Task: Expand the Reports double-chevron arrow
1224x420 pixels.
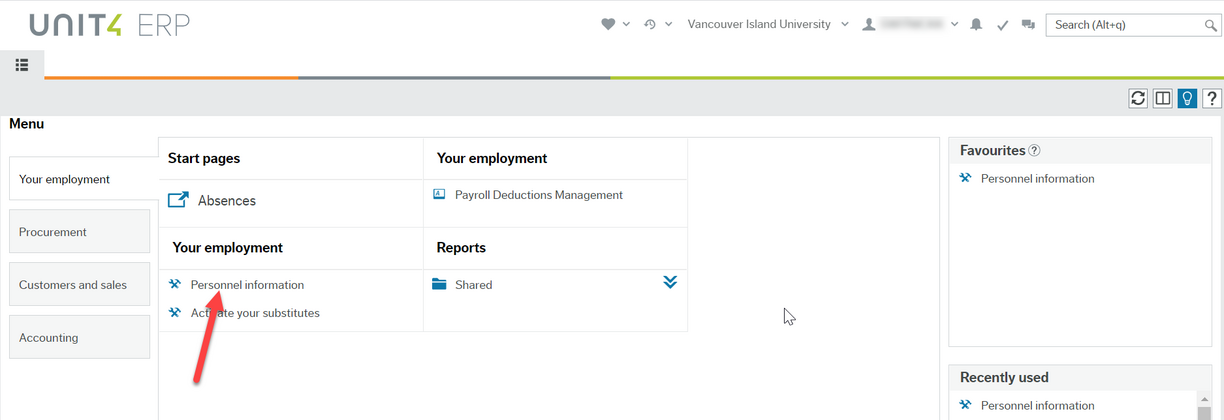Action: point(670,282)
